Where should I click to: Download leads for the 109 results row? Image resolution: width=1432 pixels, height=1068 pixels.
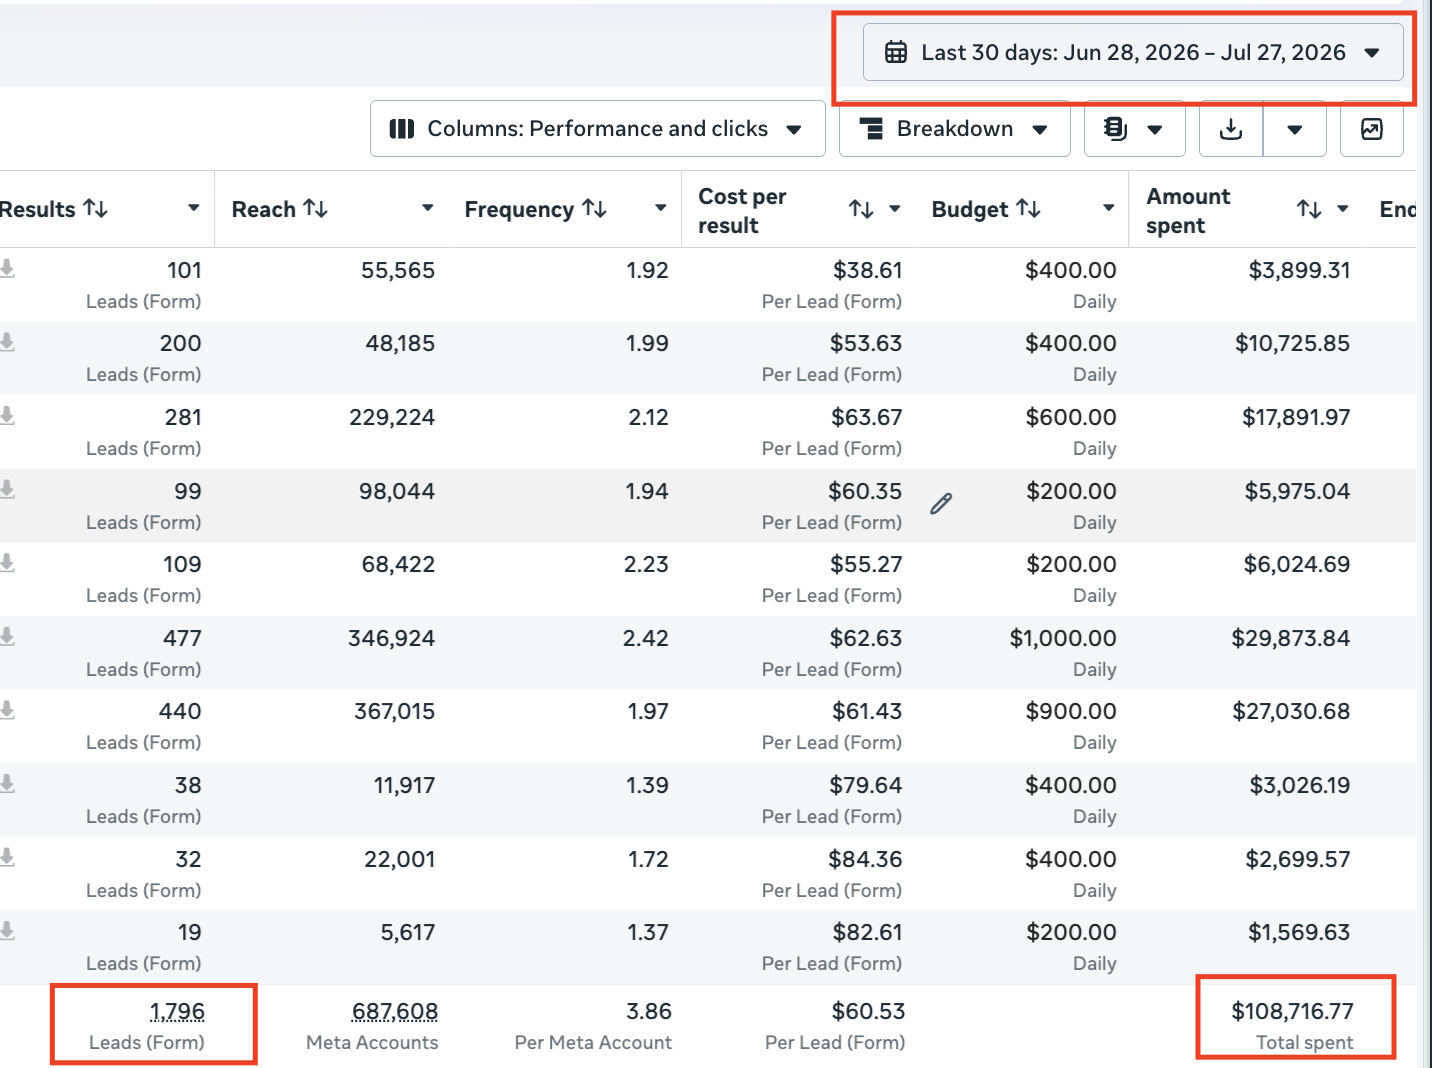click(x=7, y=563)
